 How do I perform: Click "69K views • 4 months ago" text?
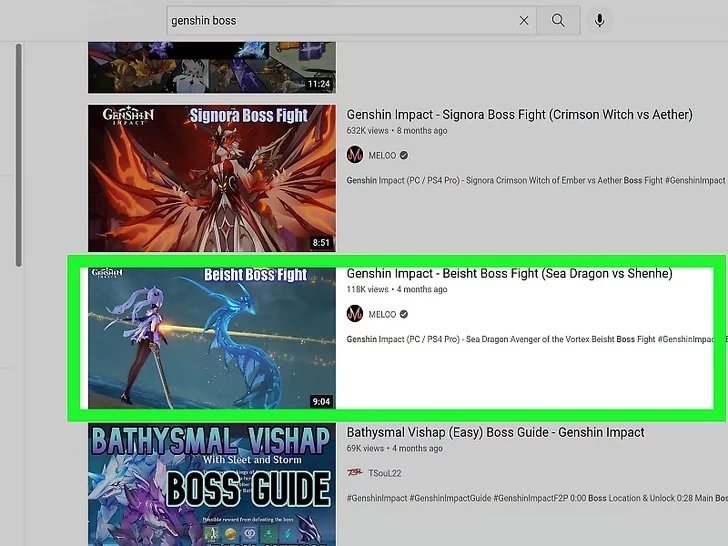(395, 448)
